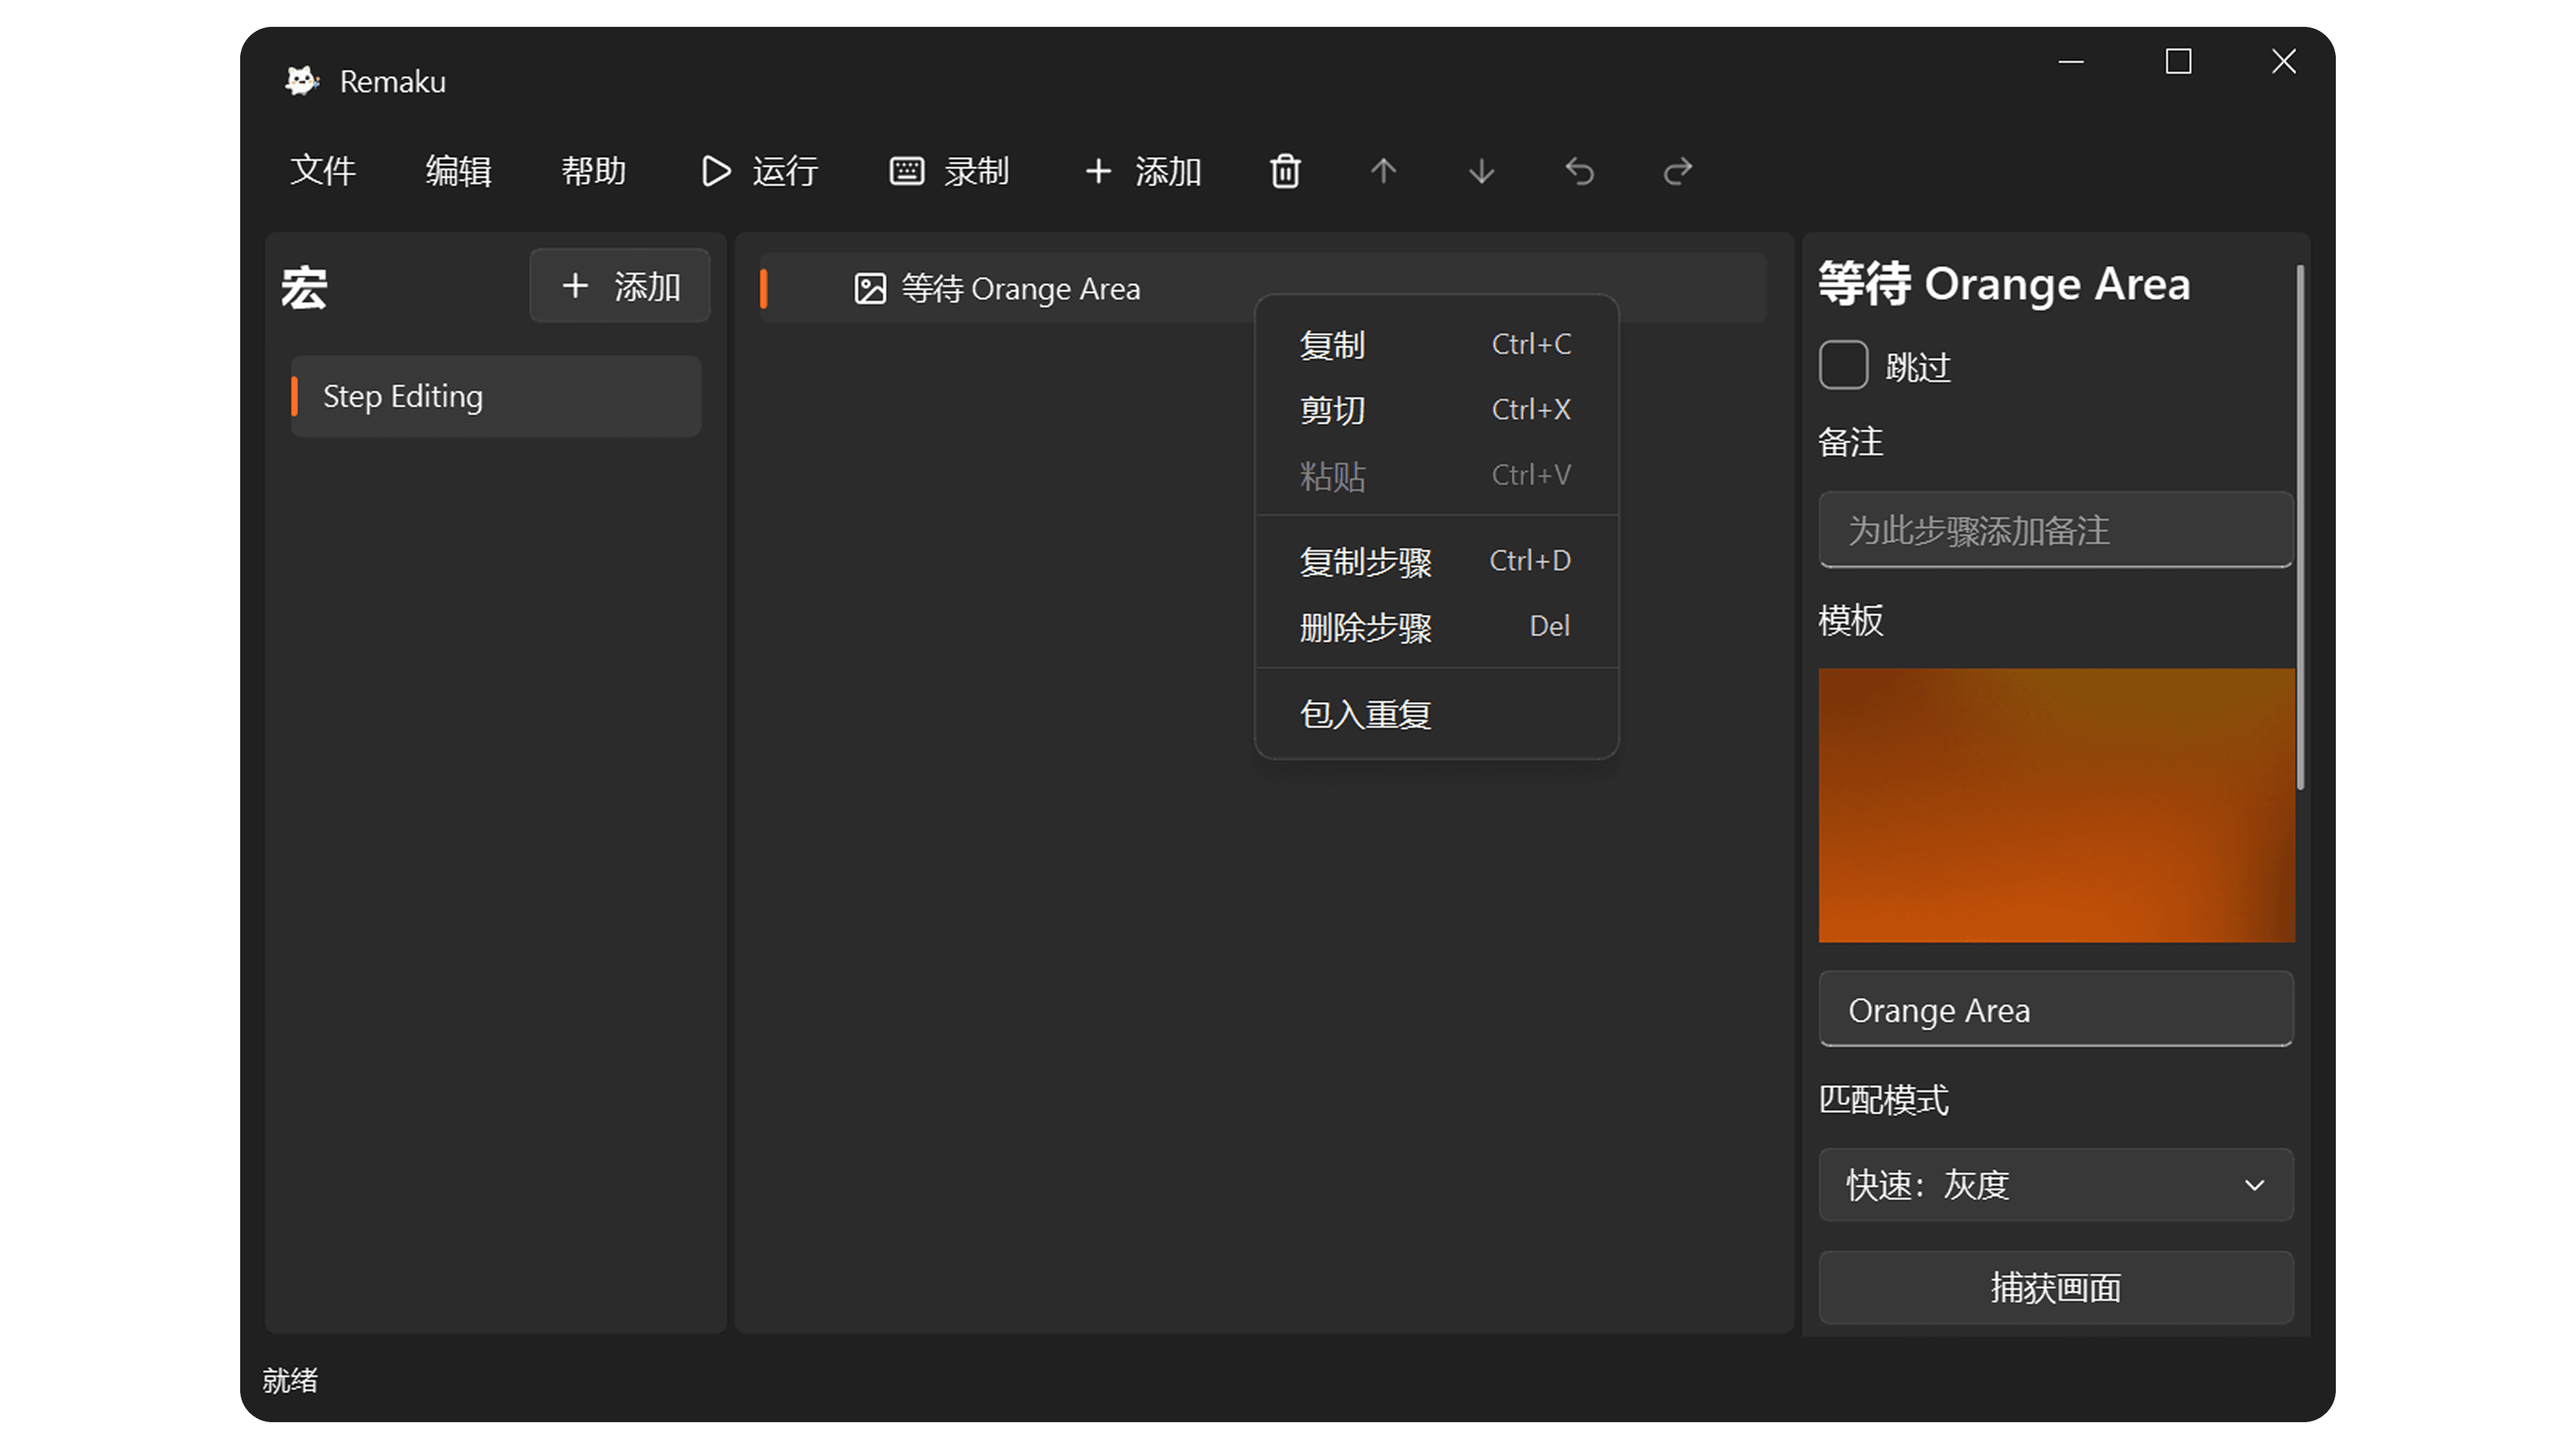Tick the 跳过 checkbox

[1843, 365]
